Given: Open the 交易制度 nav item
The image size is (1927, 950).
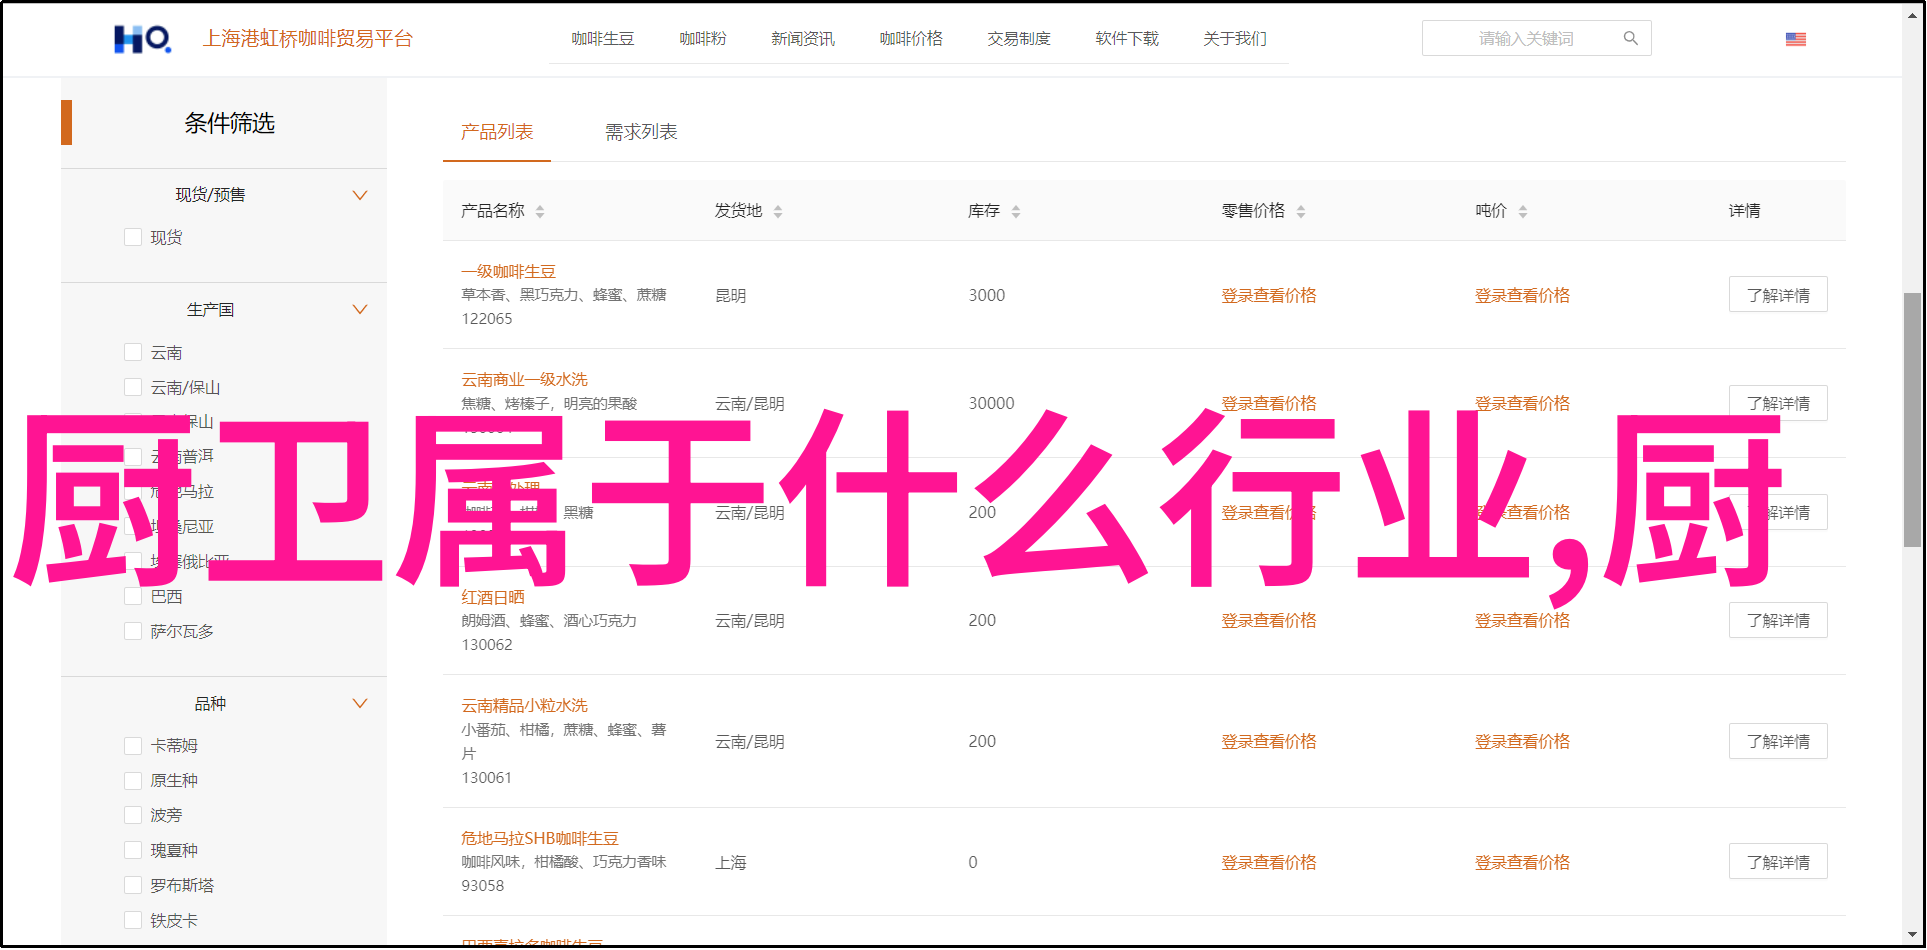Looking at the screenshot, I should click(1019, 38).
